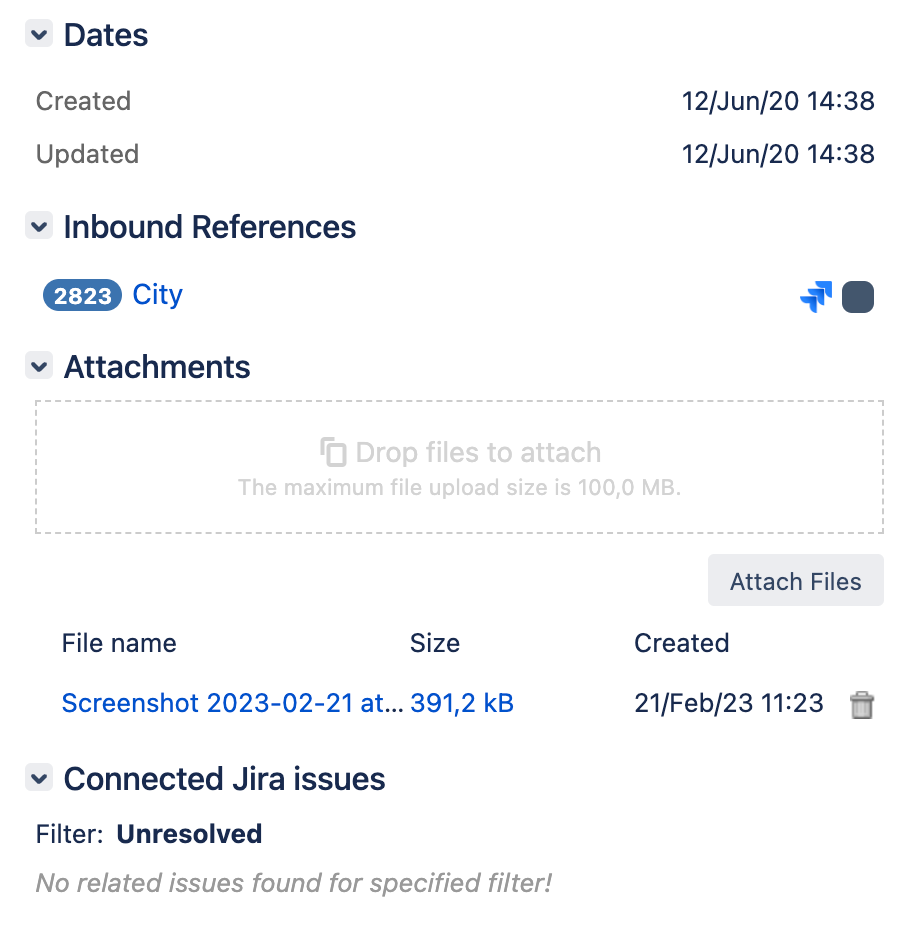924x936 pixels.
Task: Click the Jira logo icon next to City
Action: click(816, 296)
